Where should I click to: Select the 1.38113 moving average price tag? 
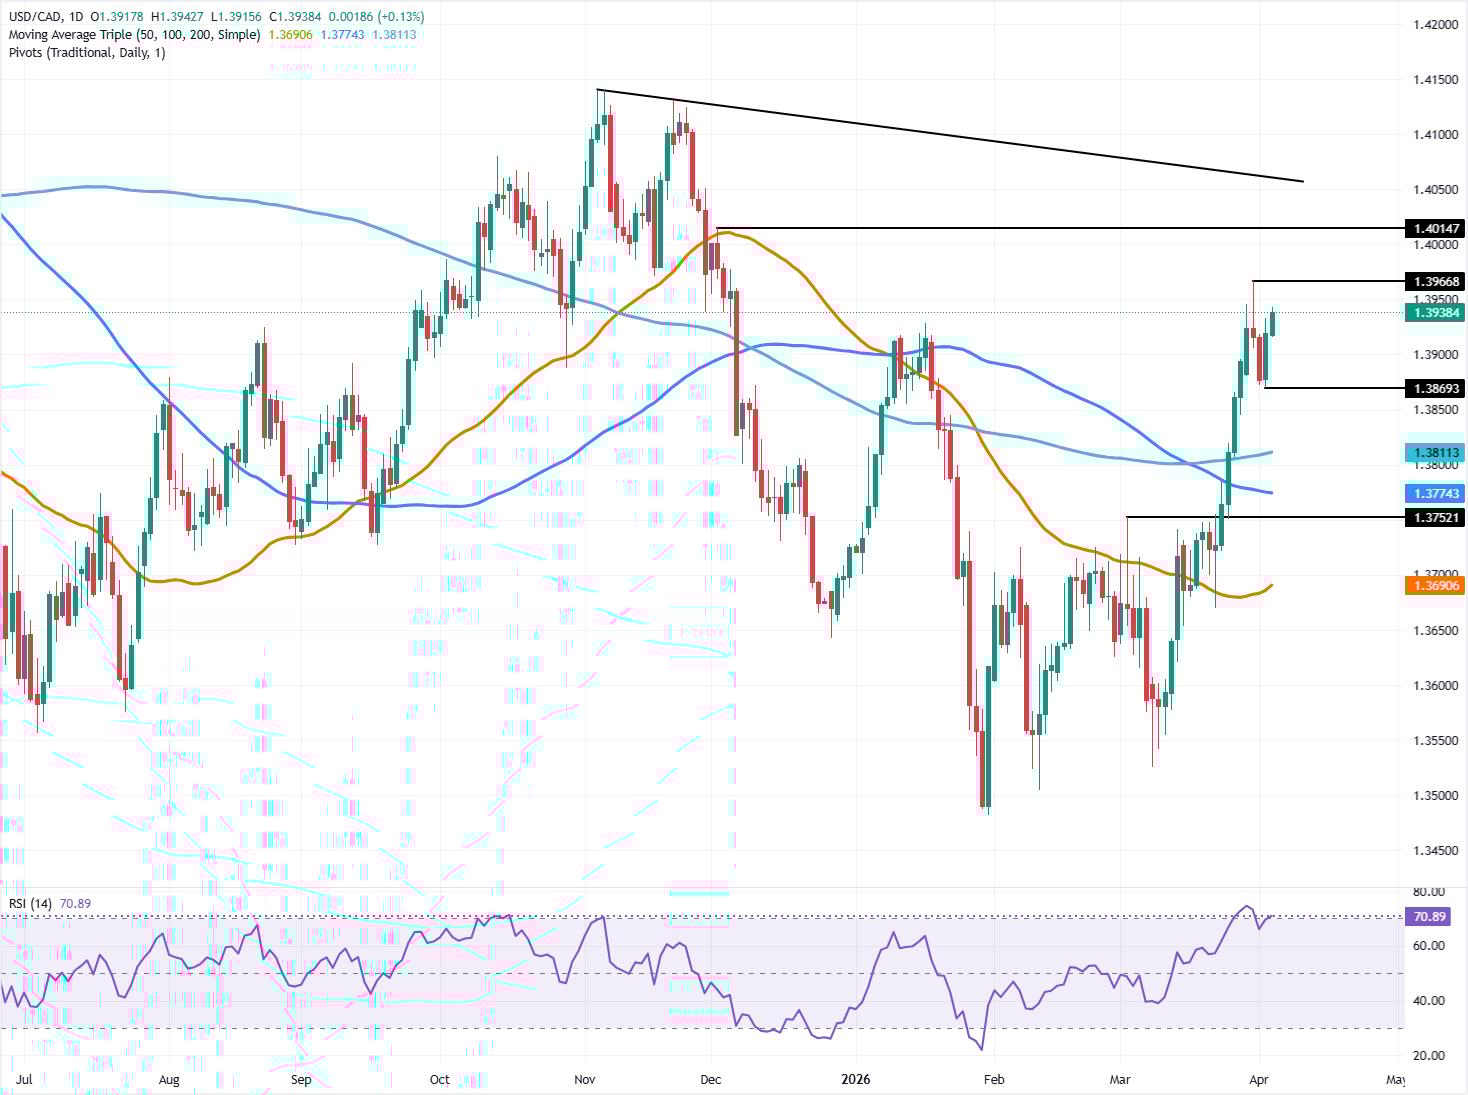pyautogui.click(x=1435, y=452)
